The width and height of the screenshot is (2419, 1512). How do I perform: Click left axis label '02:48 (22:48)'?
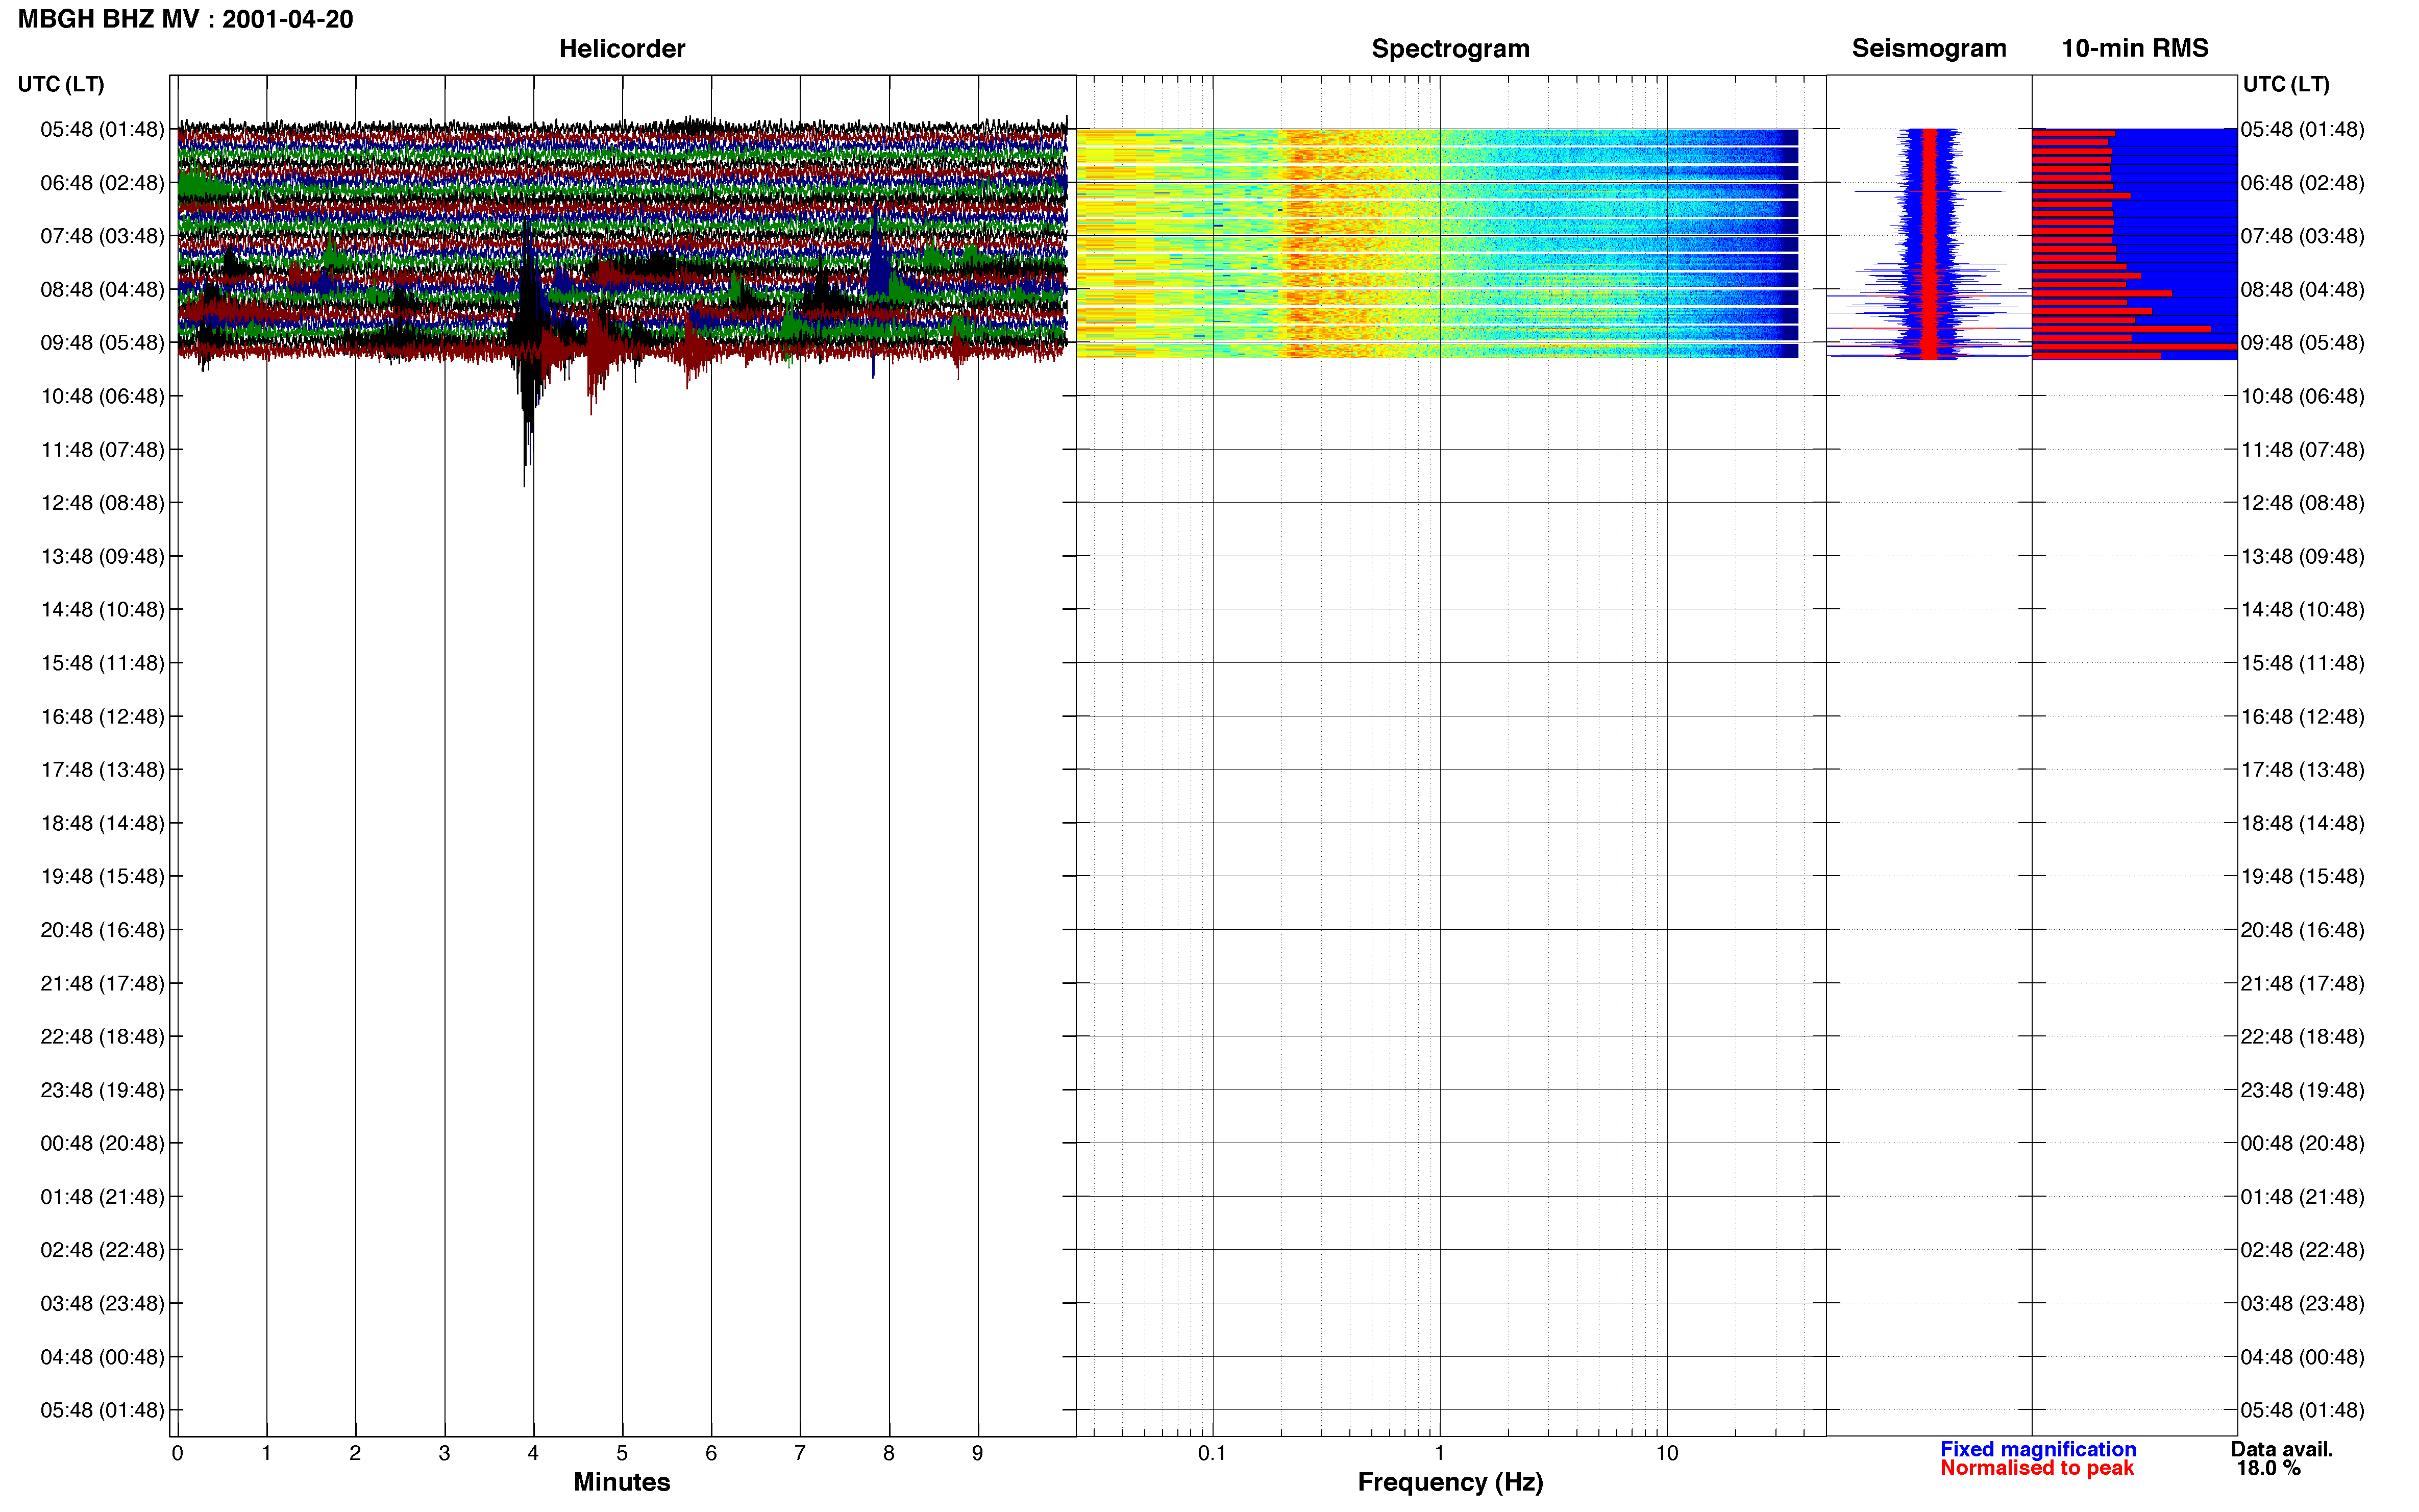pos(102,1250)
